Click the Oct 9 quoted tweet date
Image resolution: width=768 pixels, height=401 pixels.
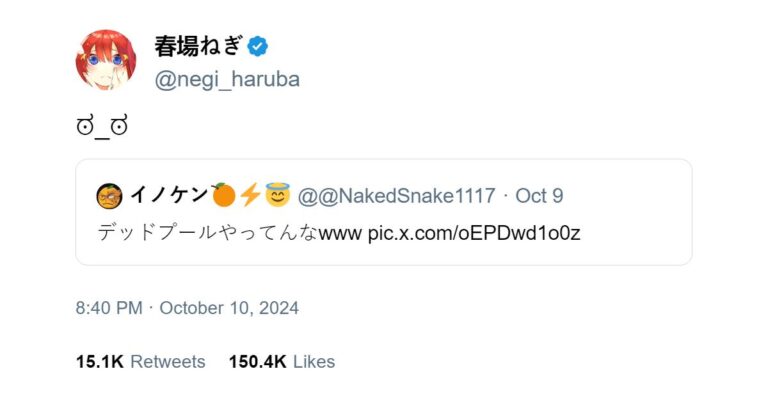click(x=539, y=196)
